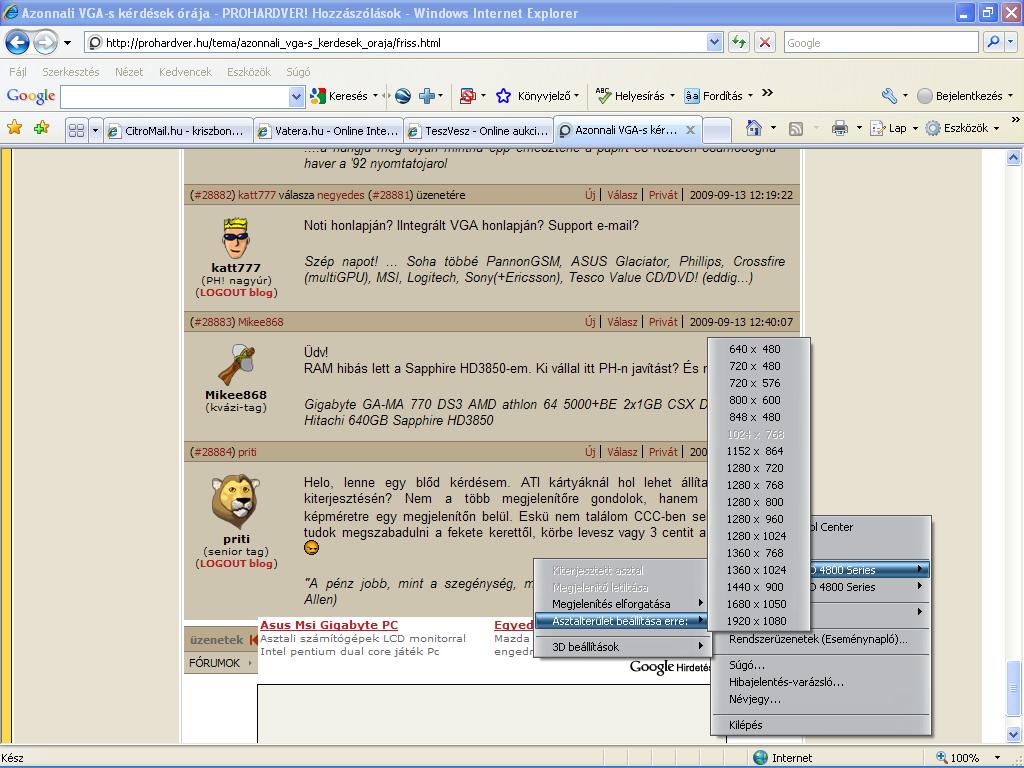Click the FÓRUMOK navigation button
The width and height of the screenshot is (1024, 768).
(221, 663)
